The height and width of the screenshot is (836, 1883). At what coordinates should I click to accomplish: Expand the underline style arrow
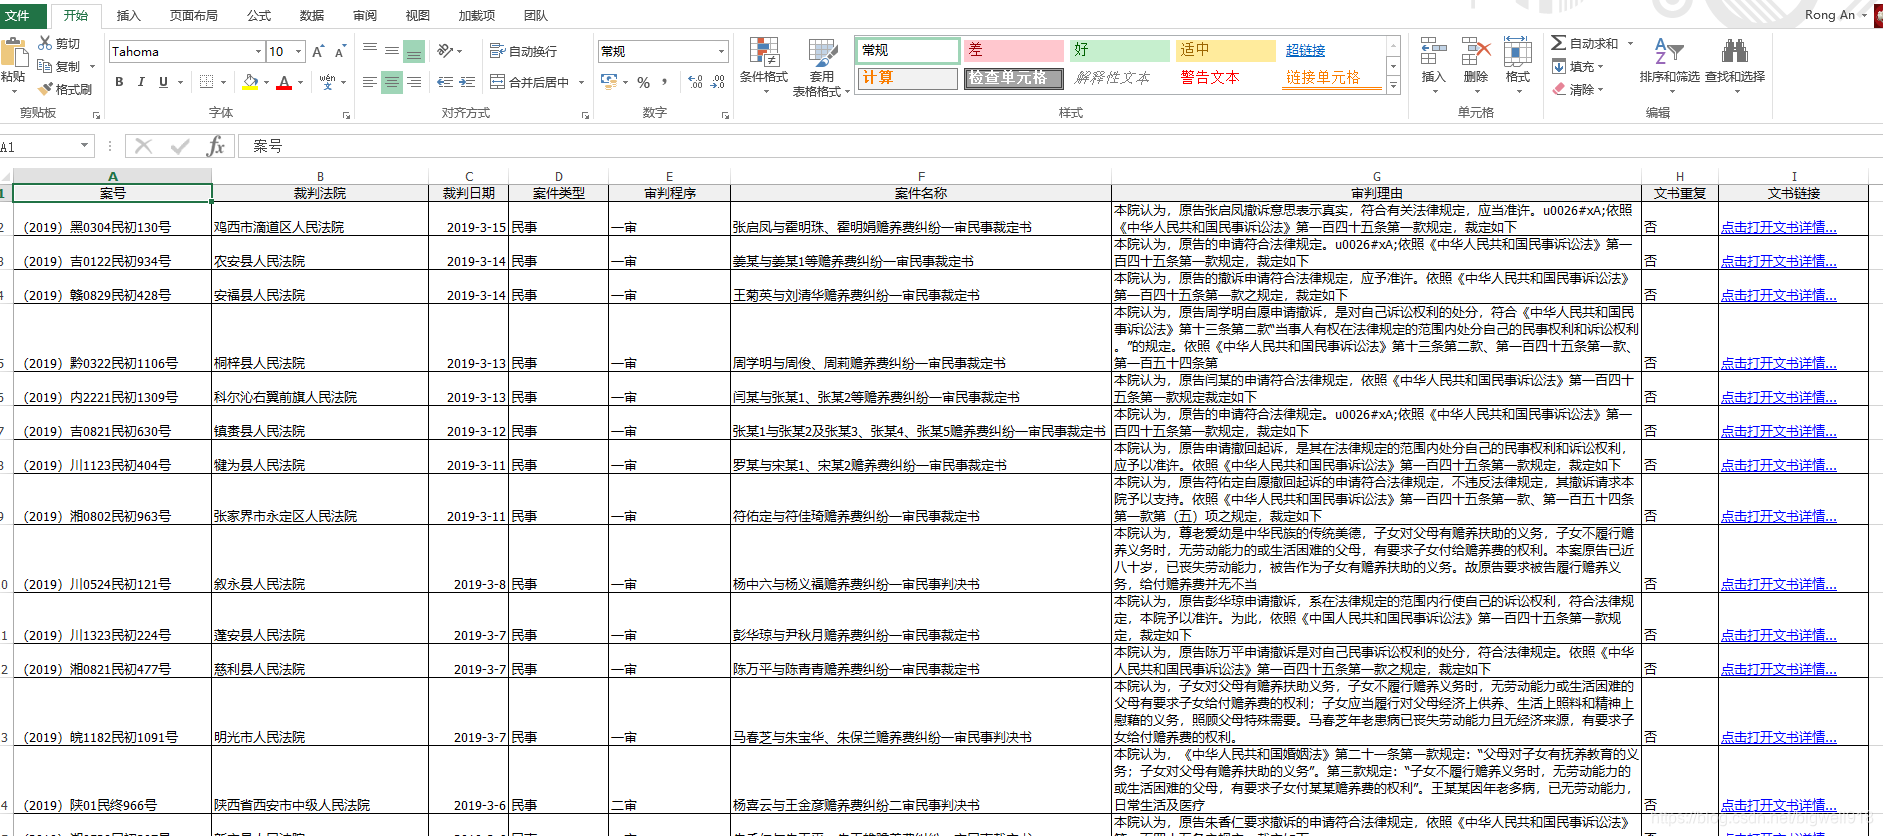click(179, 82)
